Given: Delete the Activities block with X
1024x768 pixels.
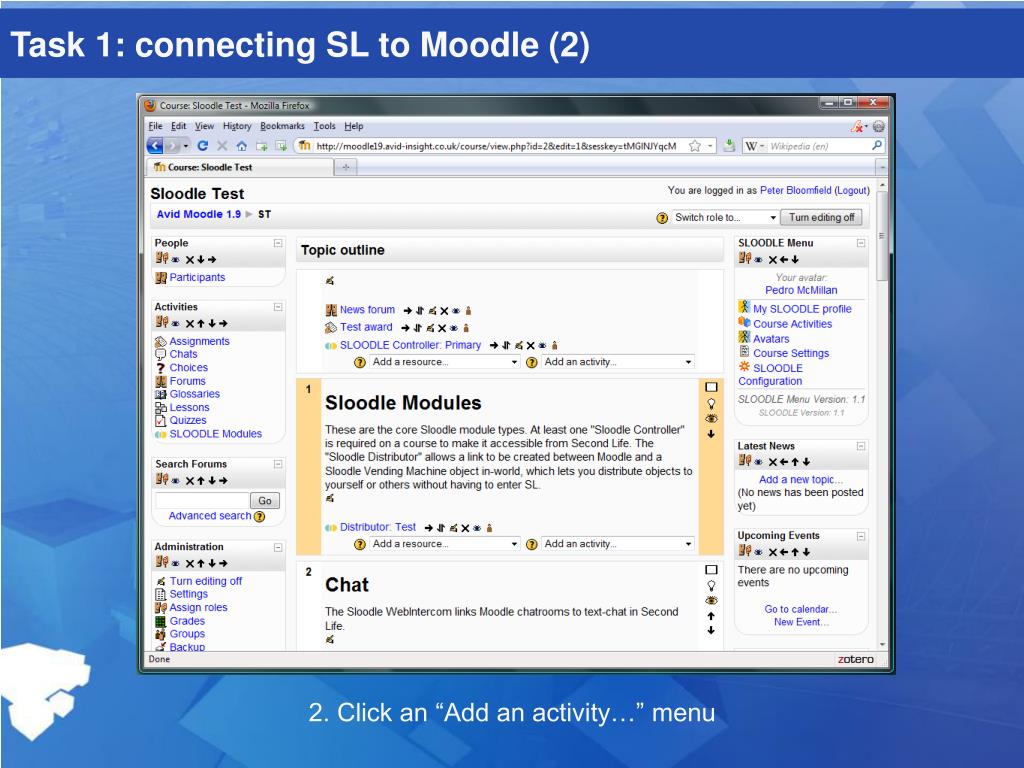Looking at the screenshot, I should [x=189, y=323].
